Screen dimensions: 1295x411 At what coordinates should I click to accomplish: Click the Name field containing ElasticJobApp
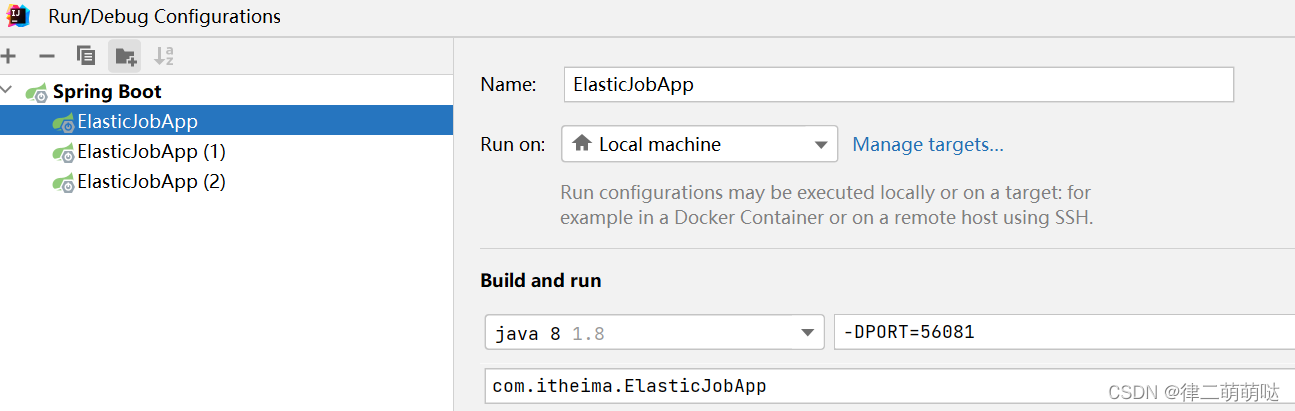coord(899,85)
